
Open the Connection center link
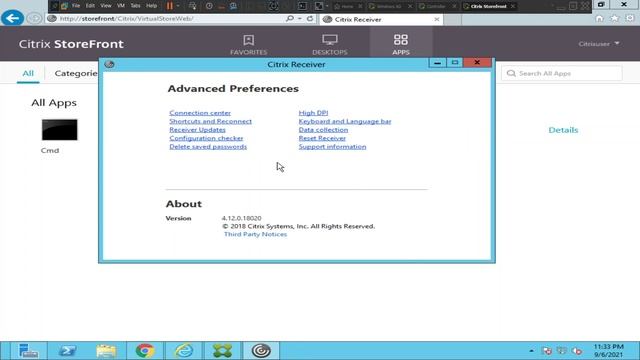(200, 113)
